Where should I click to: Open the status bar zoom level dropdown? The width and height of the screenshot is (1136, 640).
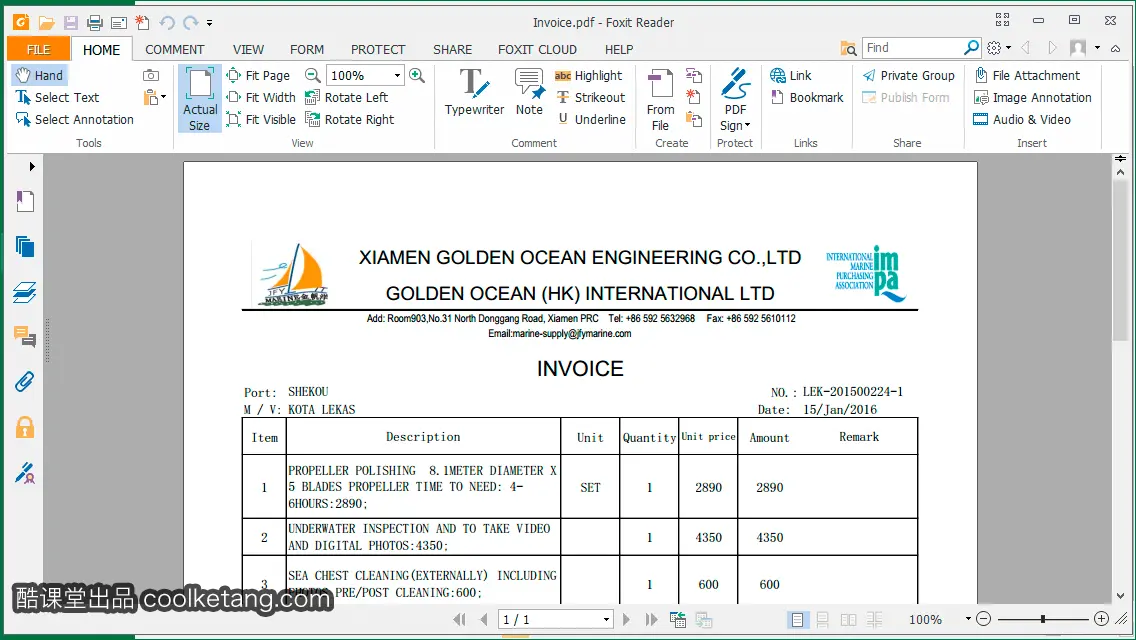(x=968, y=619)
